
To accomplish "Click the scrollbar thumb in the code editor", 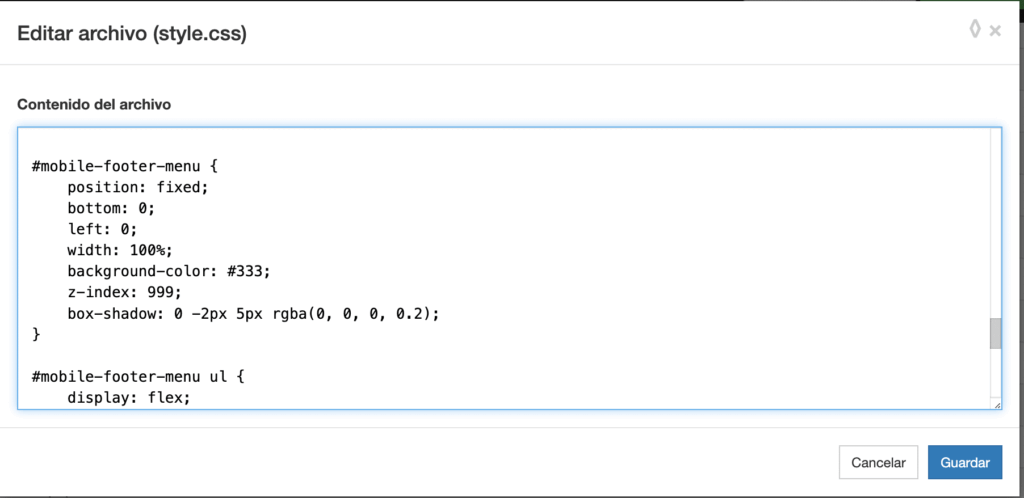I will click(x=995, y=334).
